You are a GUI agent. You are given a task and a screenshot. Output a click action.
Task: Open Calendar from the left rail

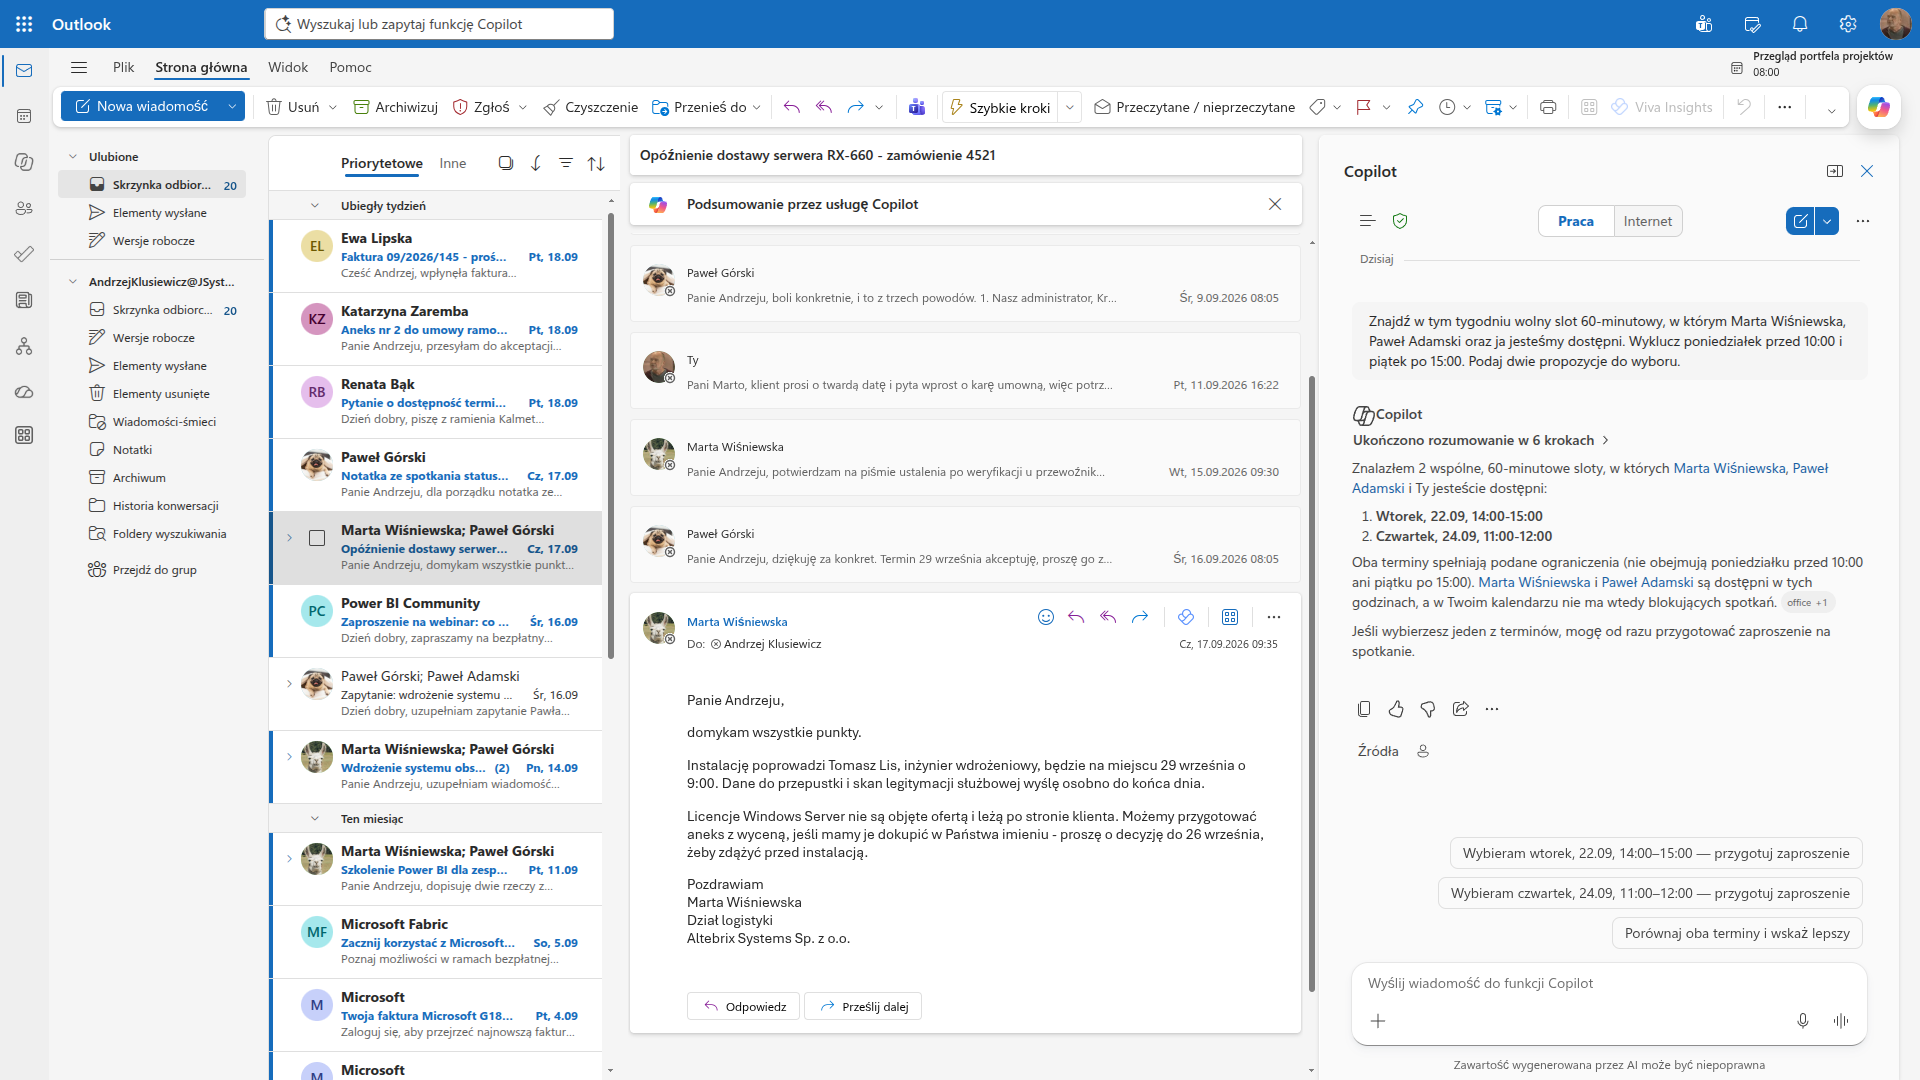point(24,116)
